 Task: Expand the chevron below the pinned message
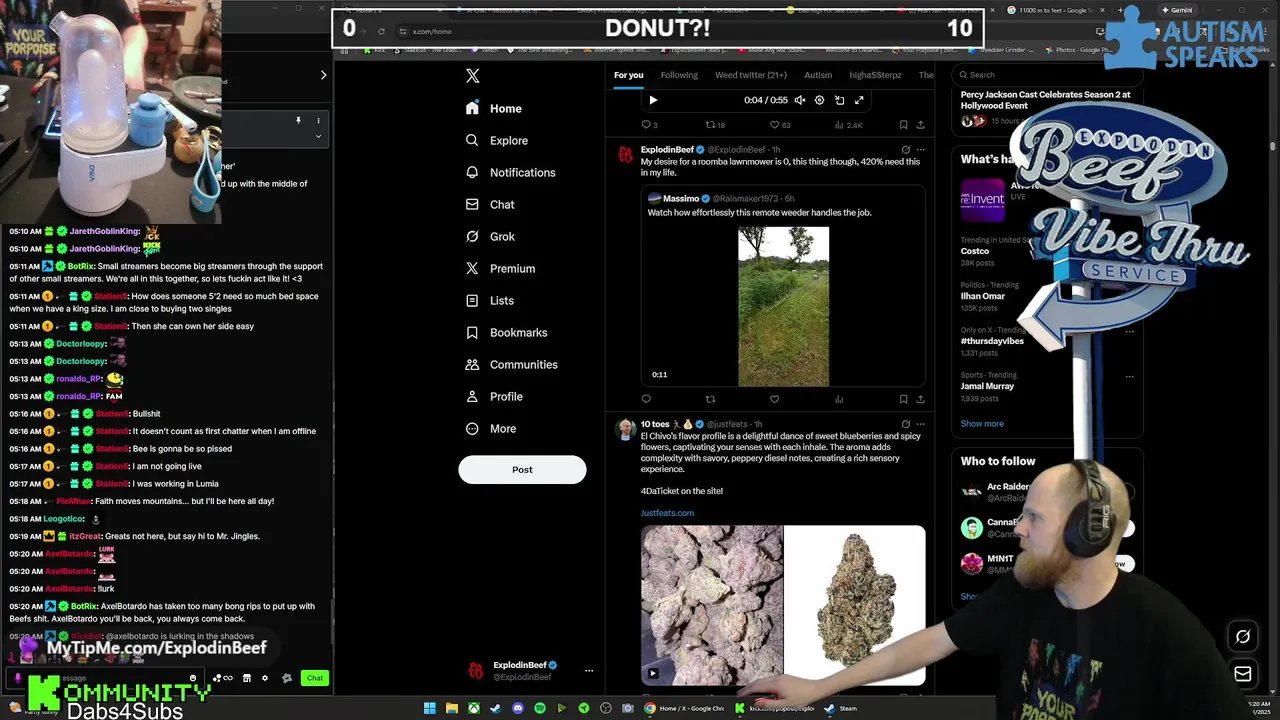[x=318, y=136]
